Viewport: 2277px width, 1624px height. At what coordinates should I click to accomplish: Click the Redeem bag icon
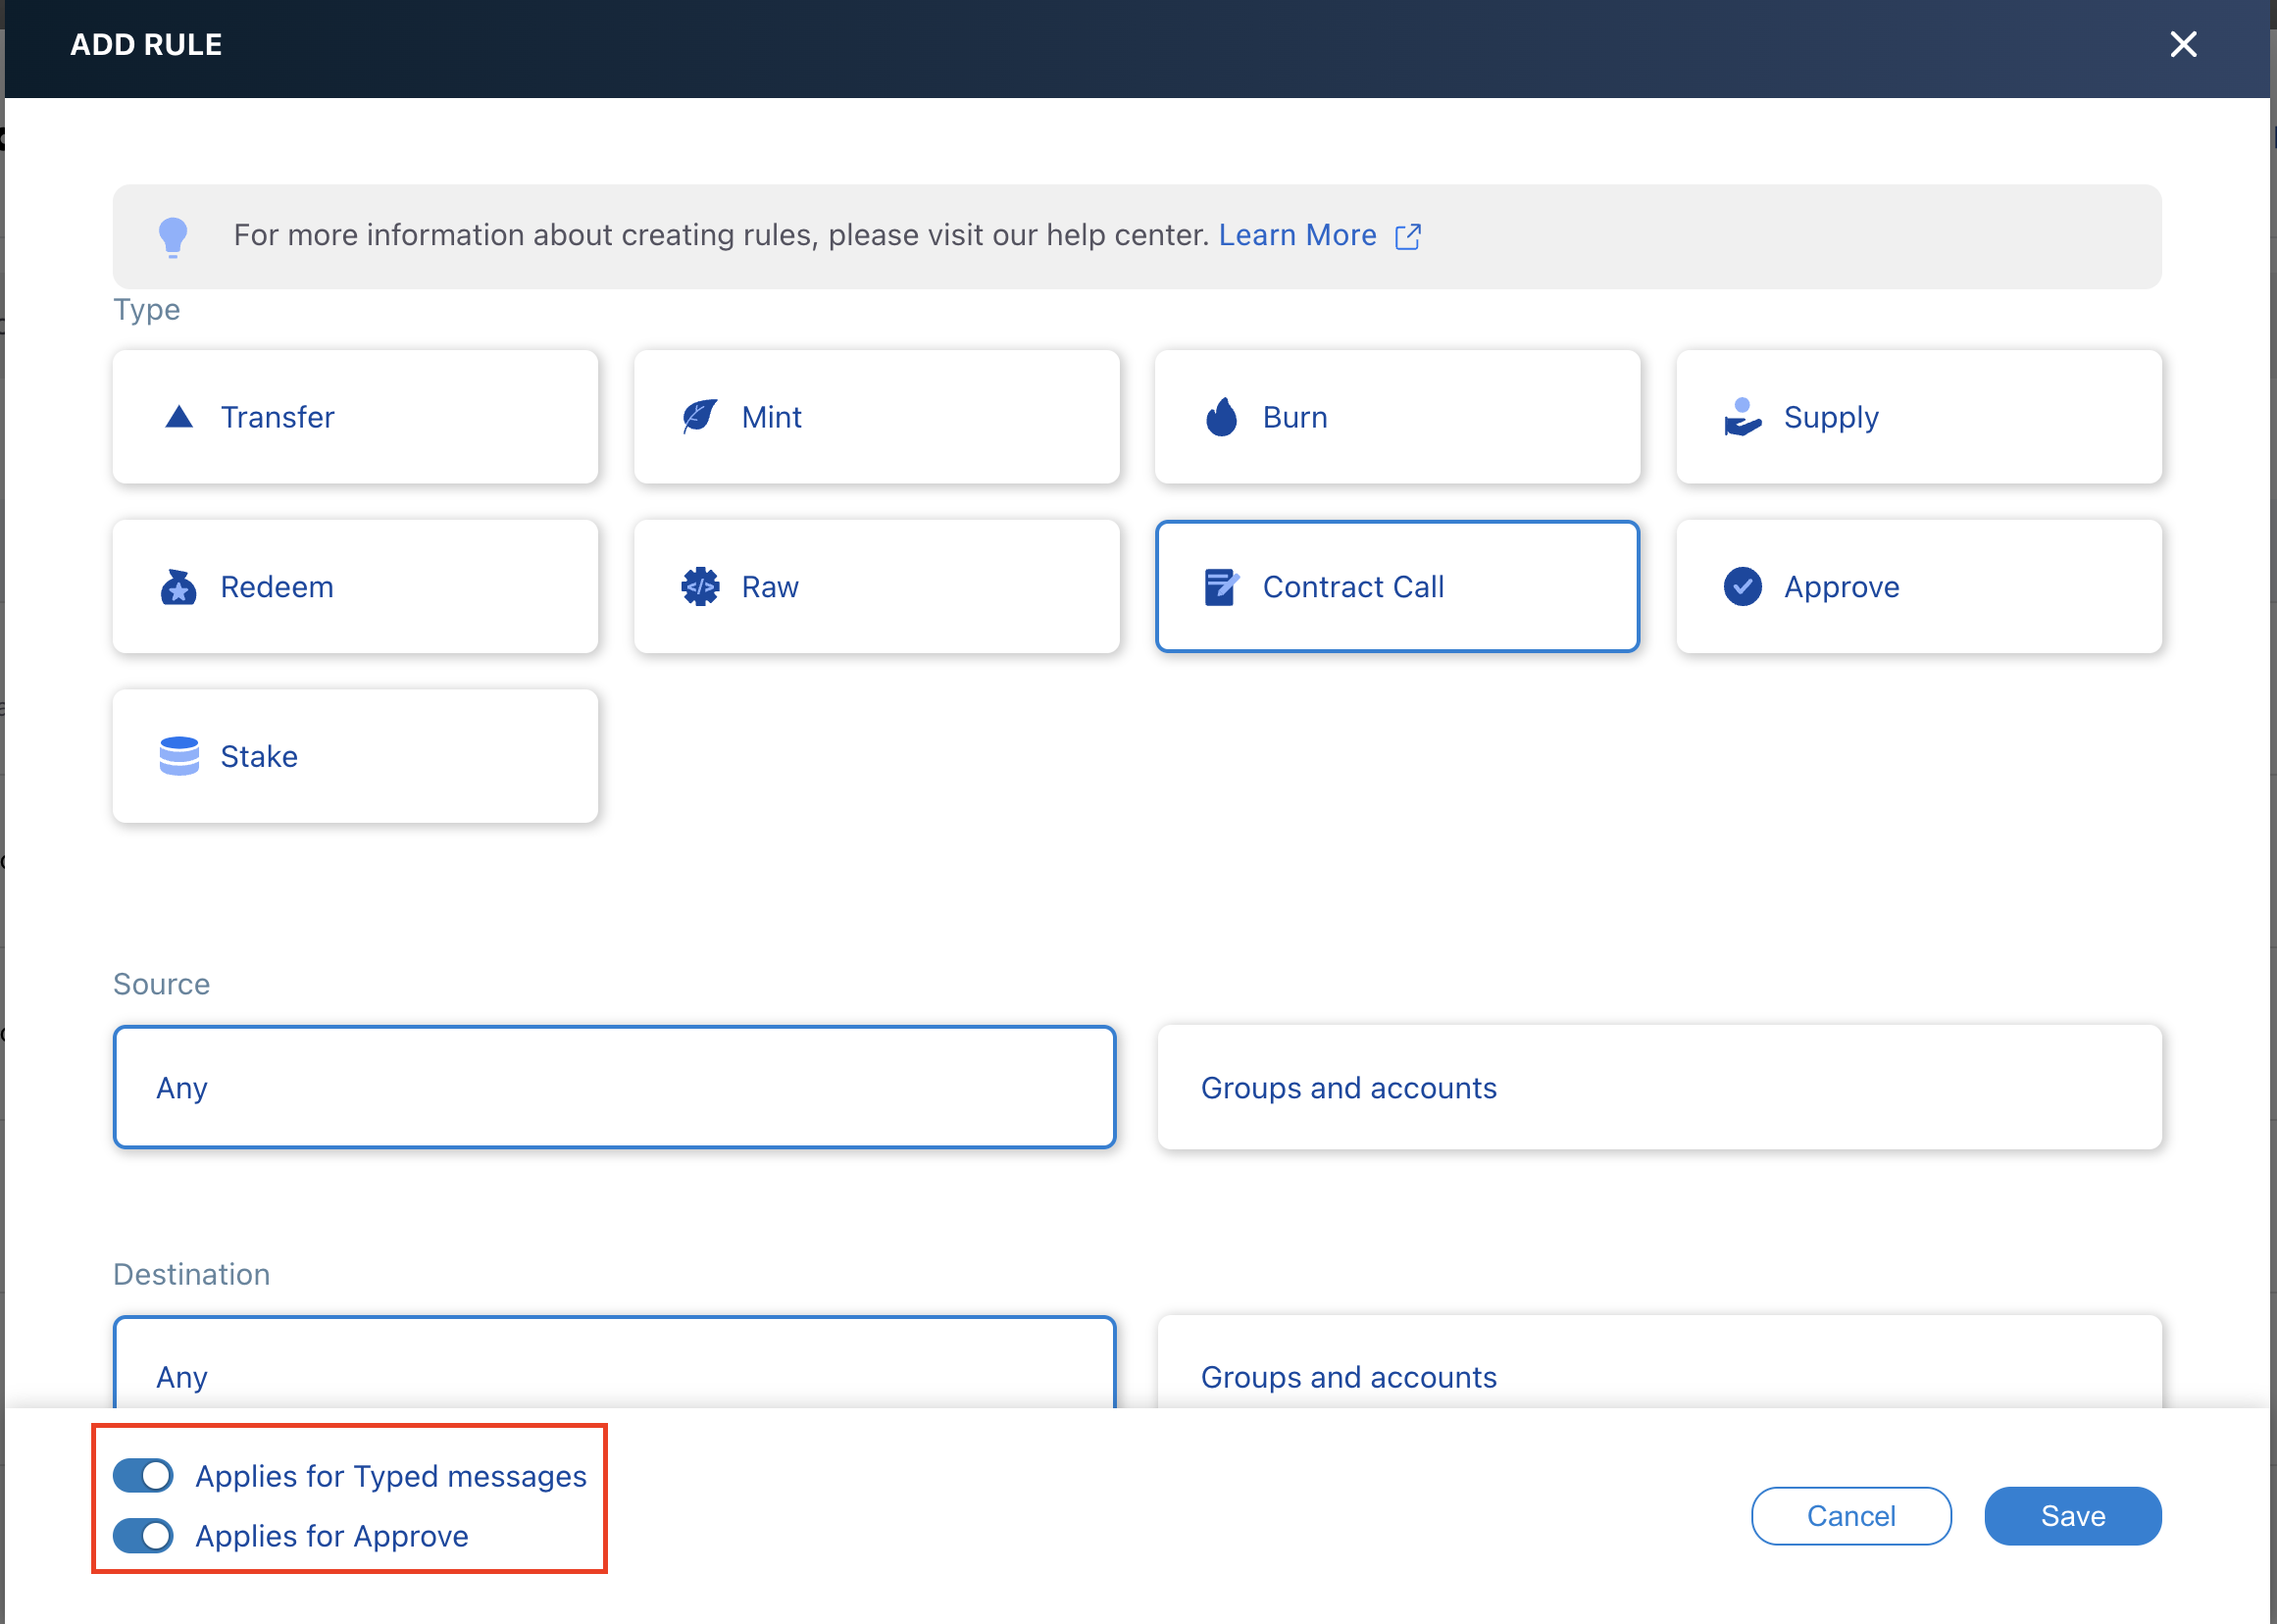tap(179, 587)
